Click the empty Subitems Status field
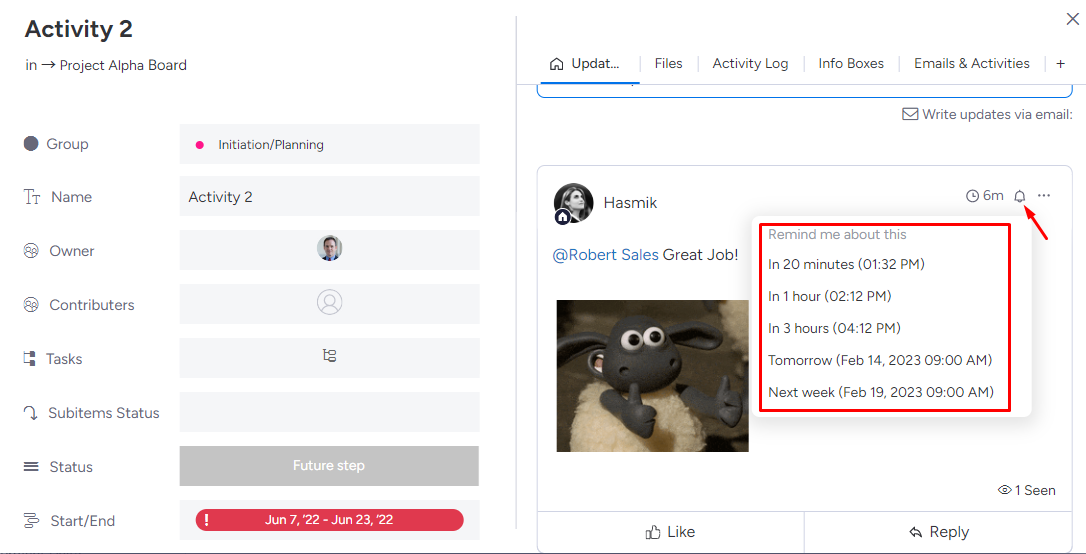This screenshot has width=1086, height=554. pyautogui.click(x=330, y=412)
